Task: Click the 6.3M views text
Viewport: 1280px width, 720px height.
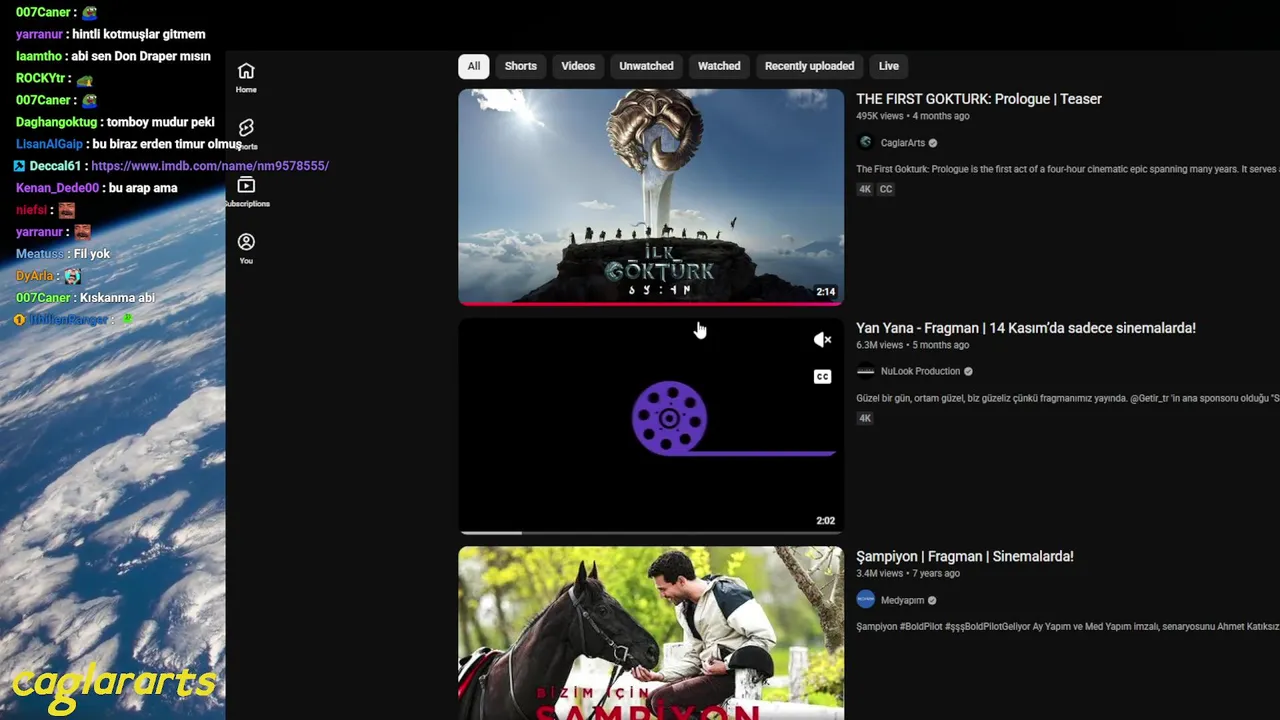Action: pos(880,345)
